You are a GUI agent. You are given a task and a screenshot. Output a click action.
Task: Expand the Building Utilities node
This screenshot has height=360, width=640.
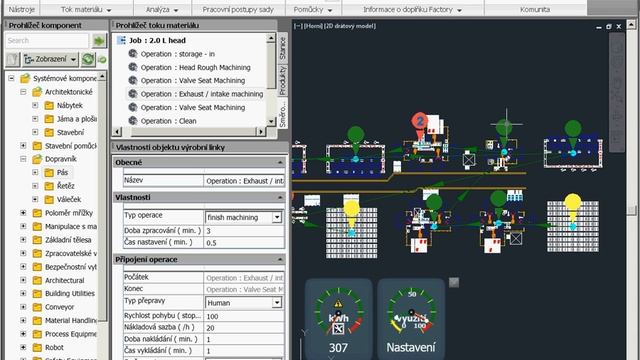click(x=23, y=293)
